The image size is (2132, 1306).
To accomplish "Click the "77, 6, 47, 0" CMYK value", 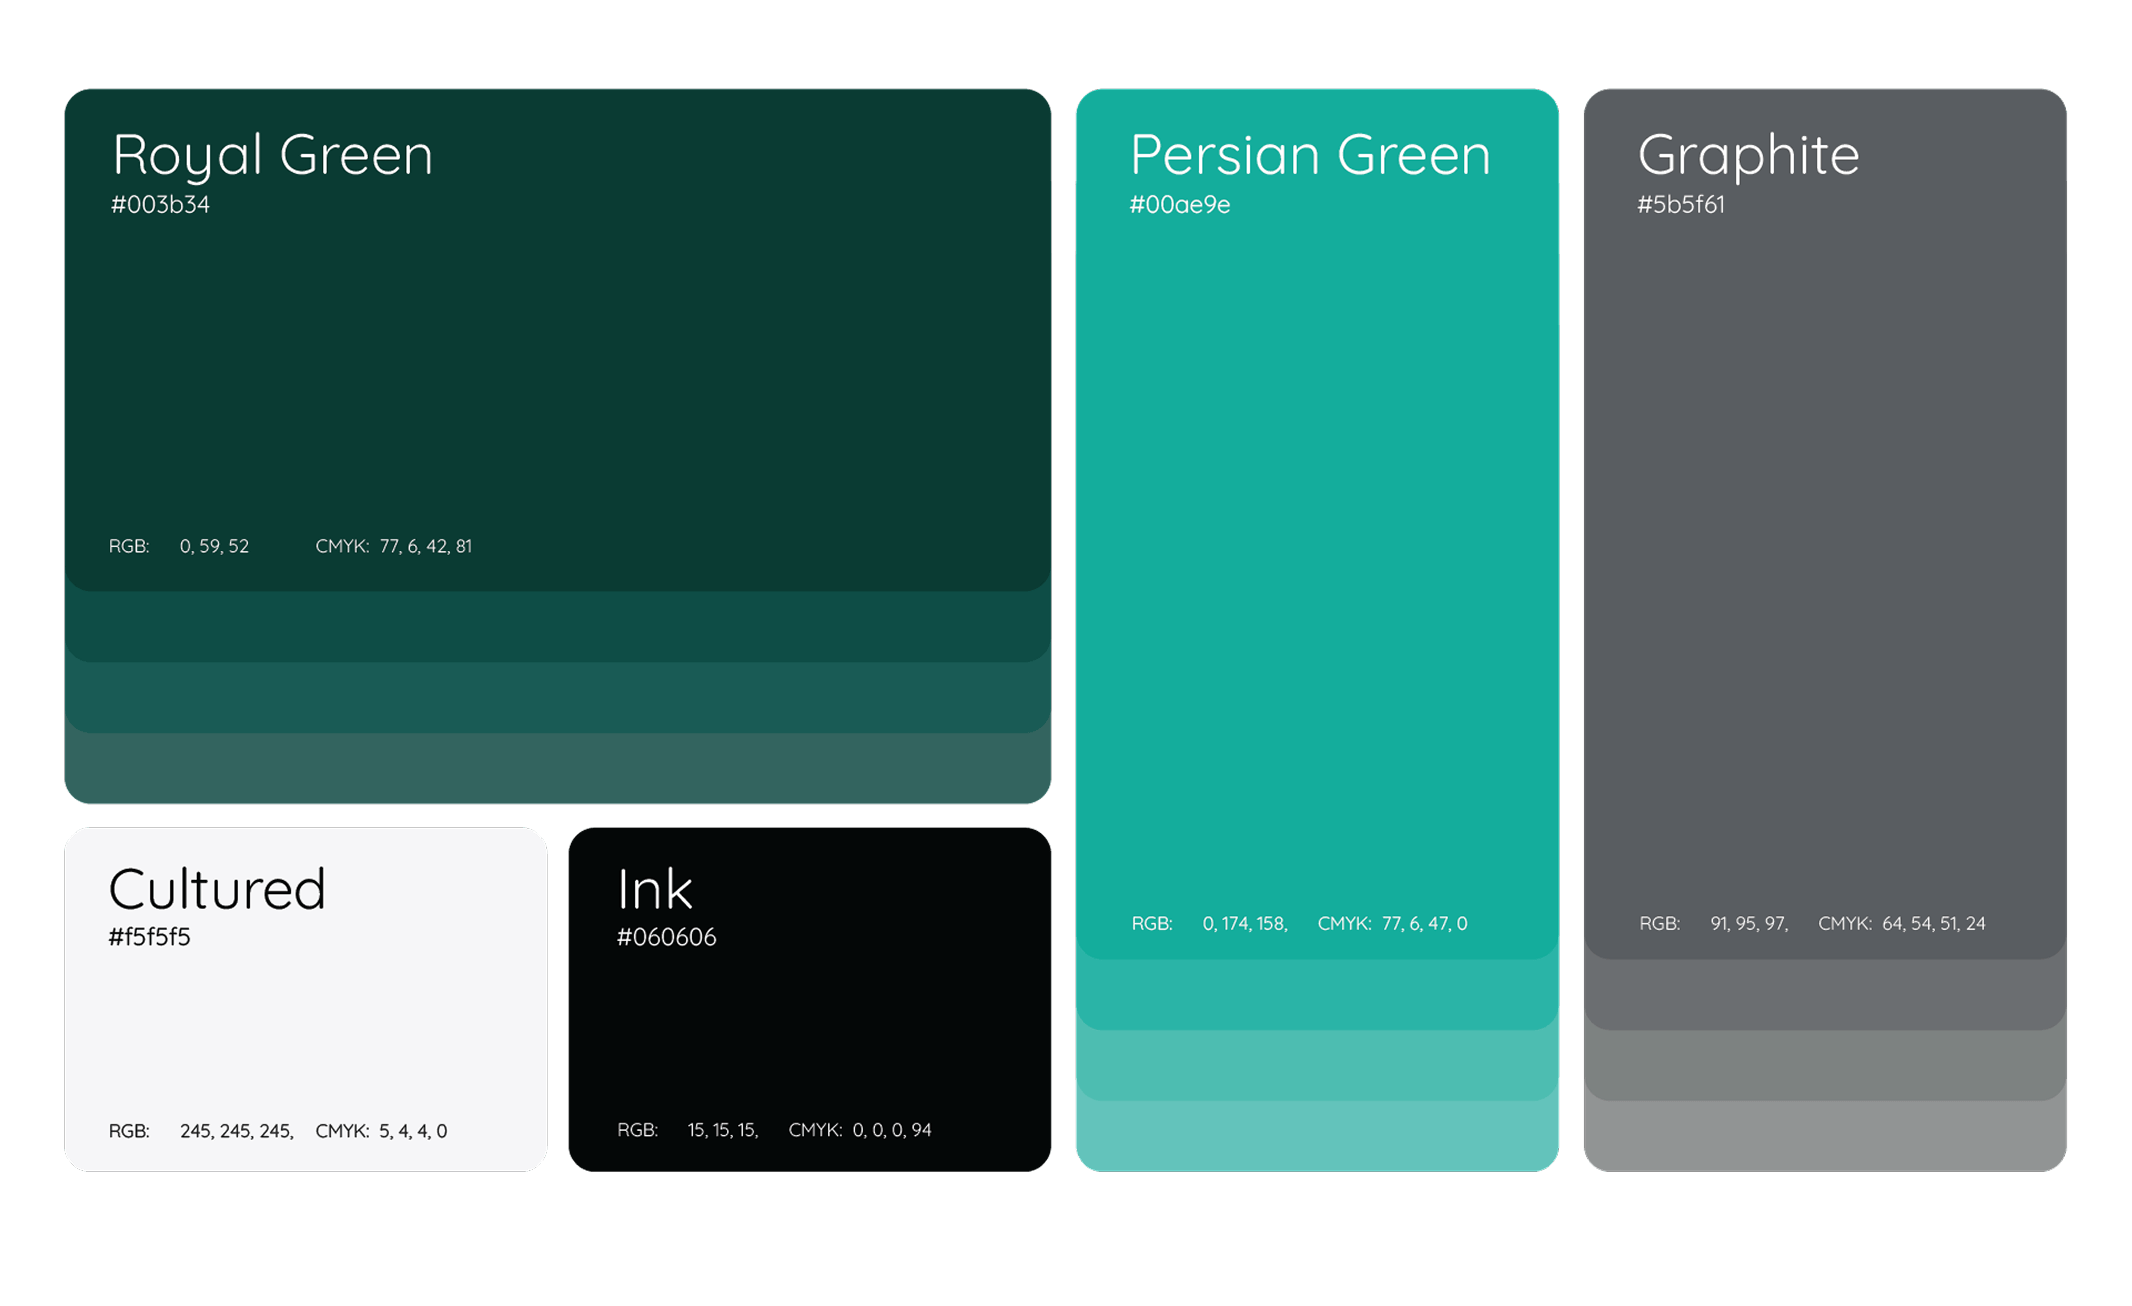I will (1424, 924).
